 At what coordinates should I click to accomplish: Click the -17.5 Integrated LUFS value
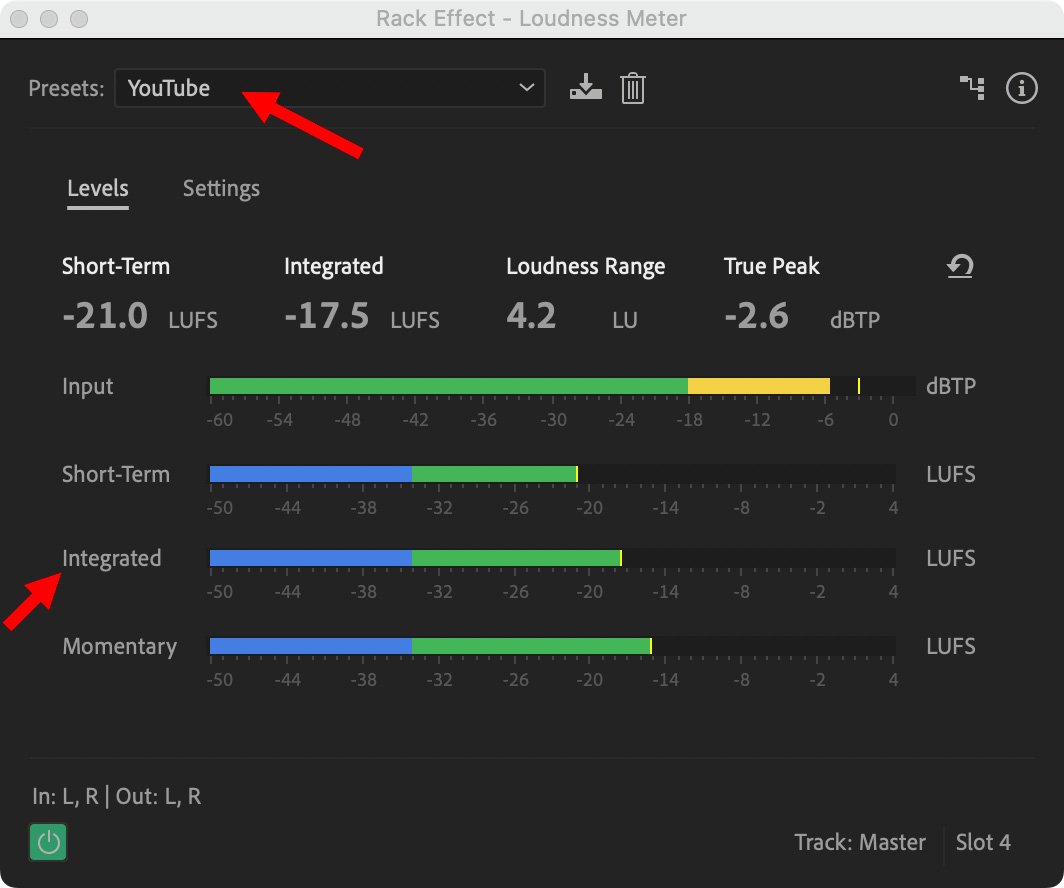(x=326, y=316)
